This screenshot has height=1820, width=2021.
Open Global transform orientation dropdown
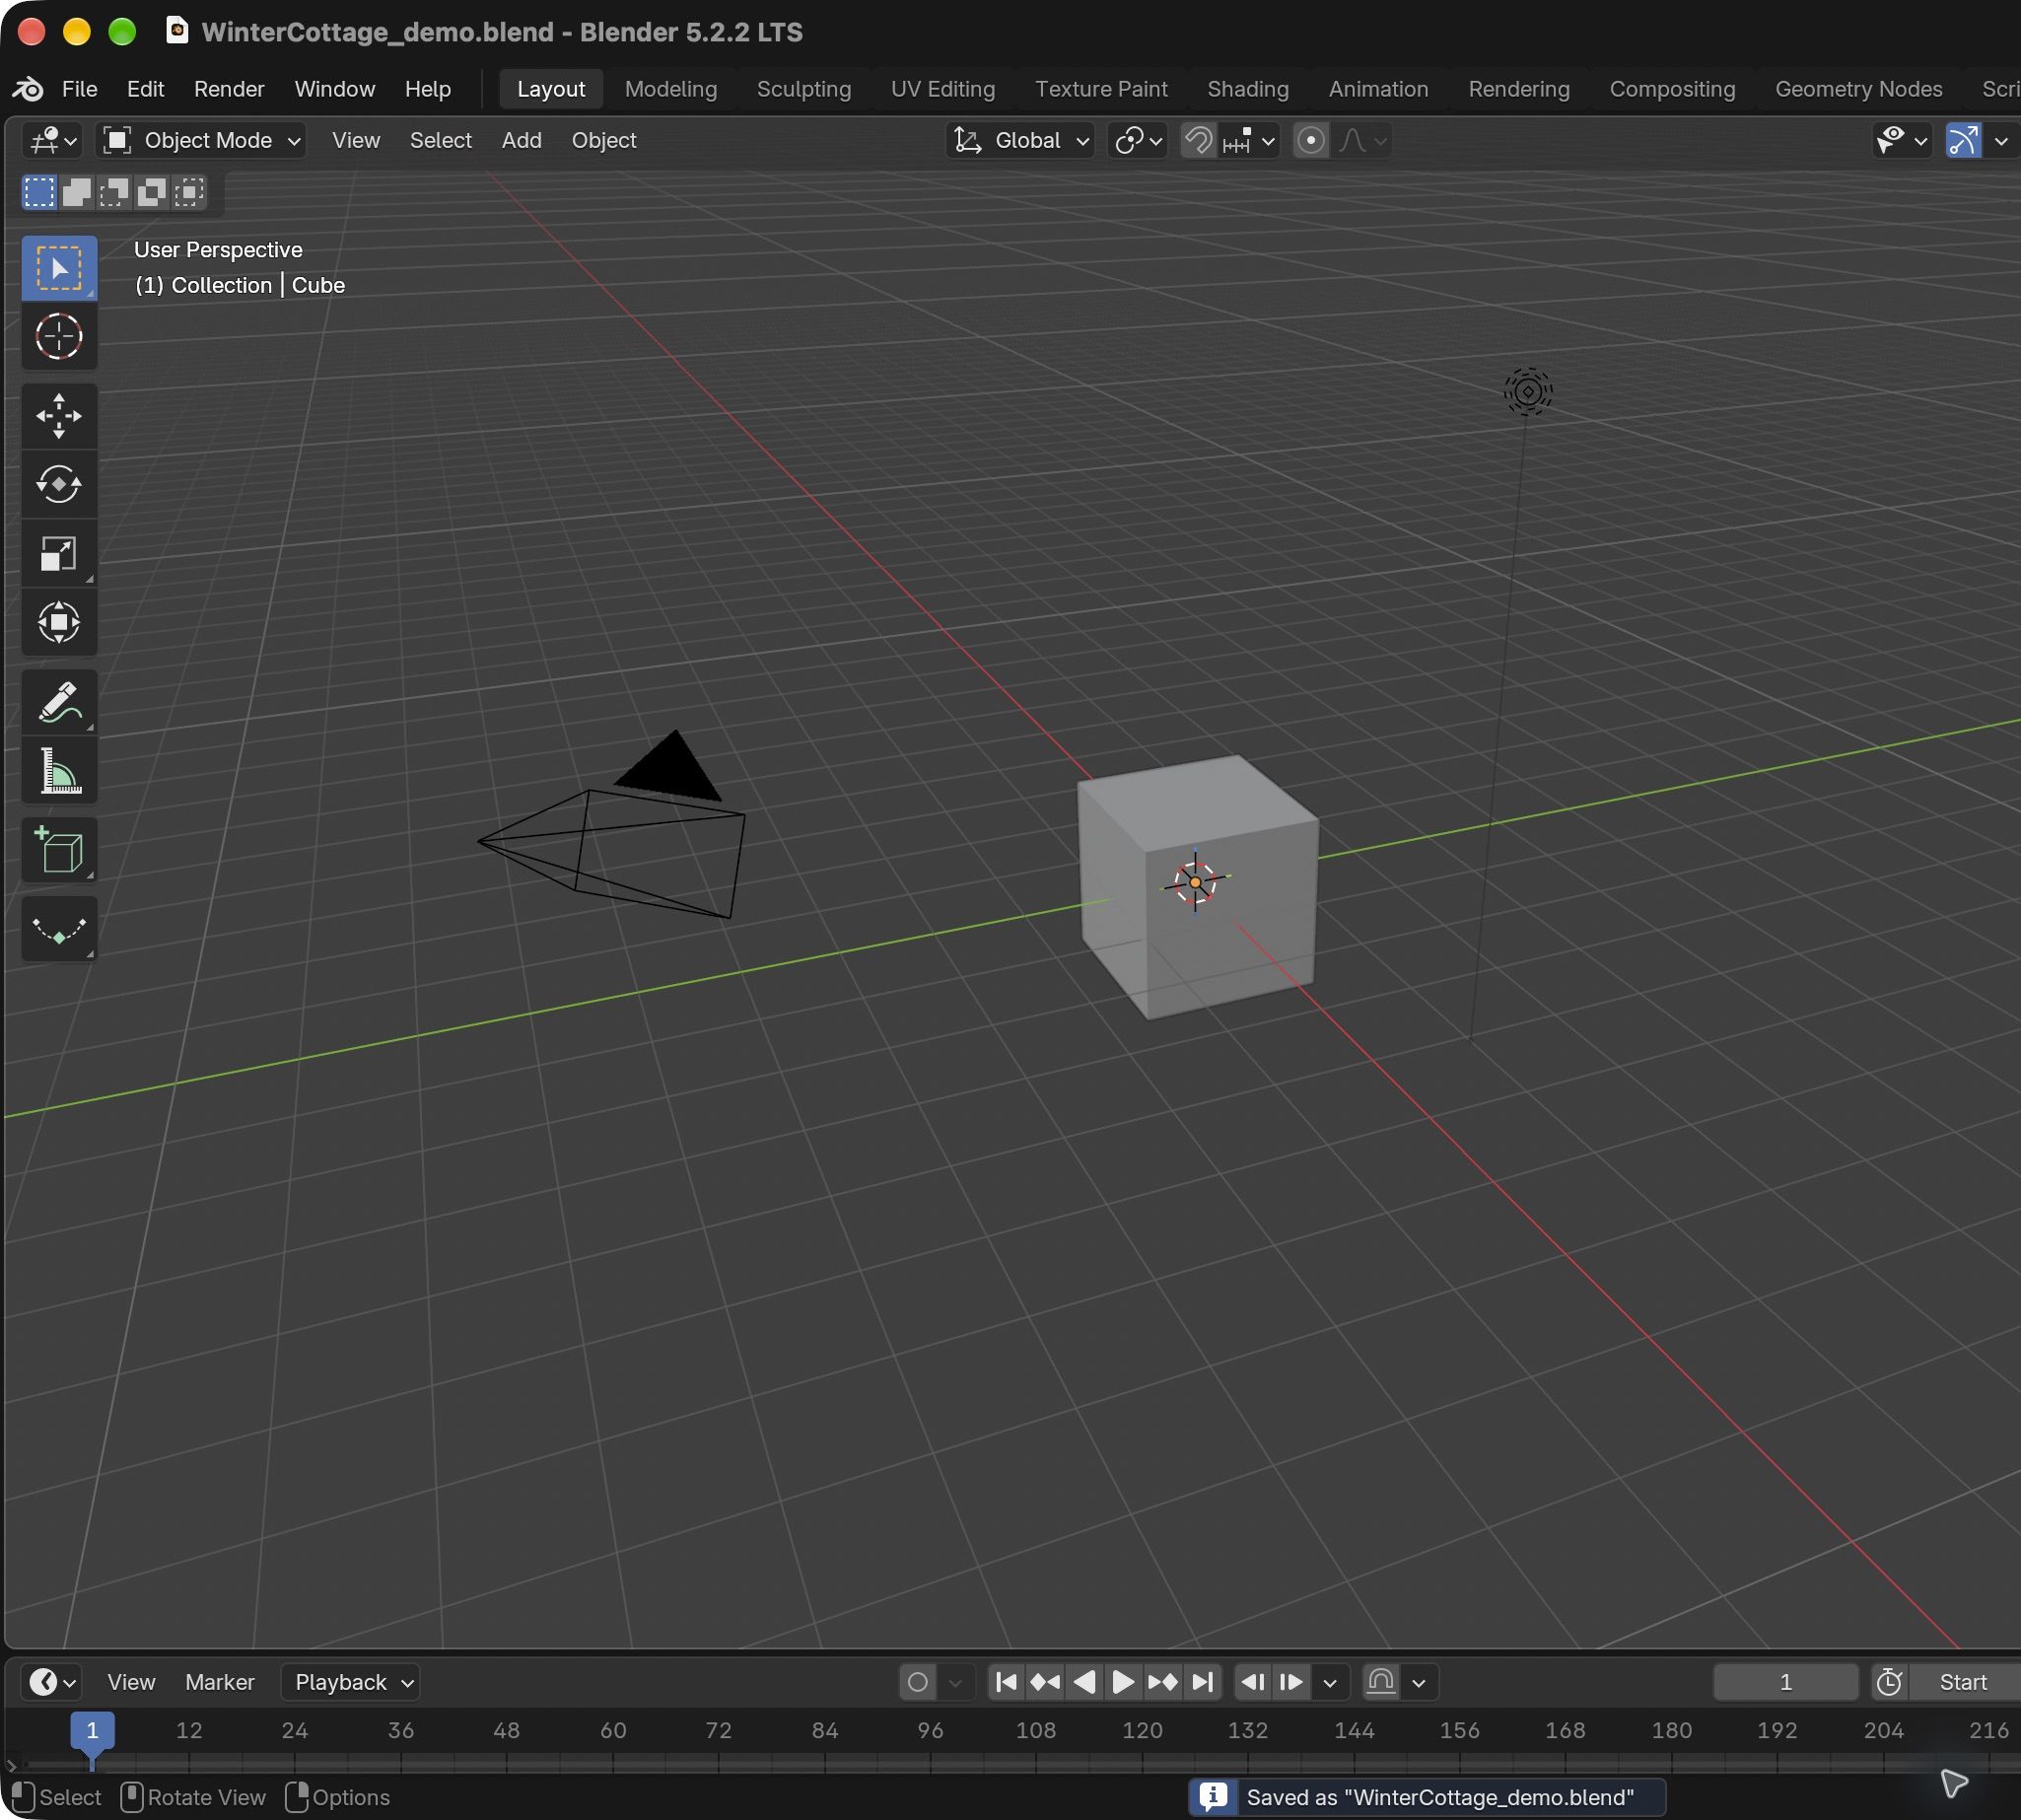click(1020, 141)
